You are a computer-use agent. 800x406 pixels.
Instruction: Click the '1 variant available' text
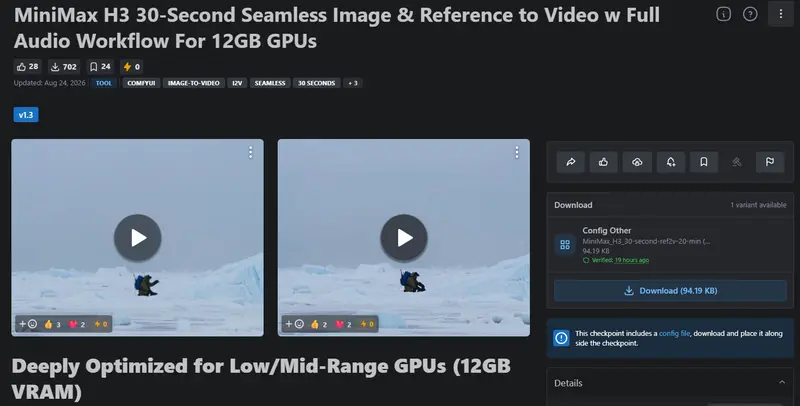(758, 205)
